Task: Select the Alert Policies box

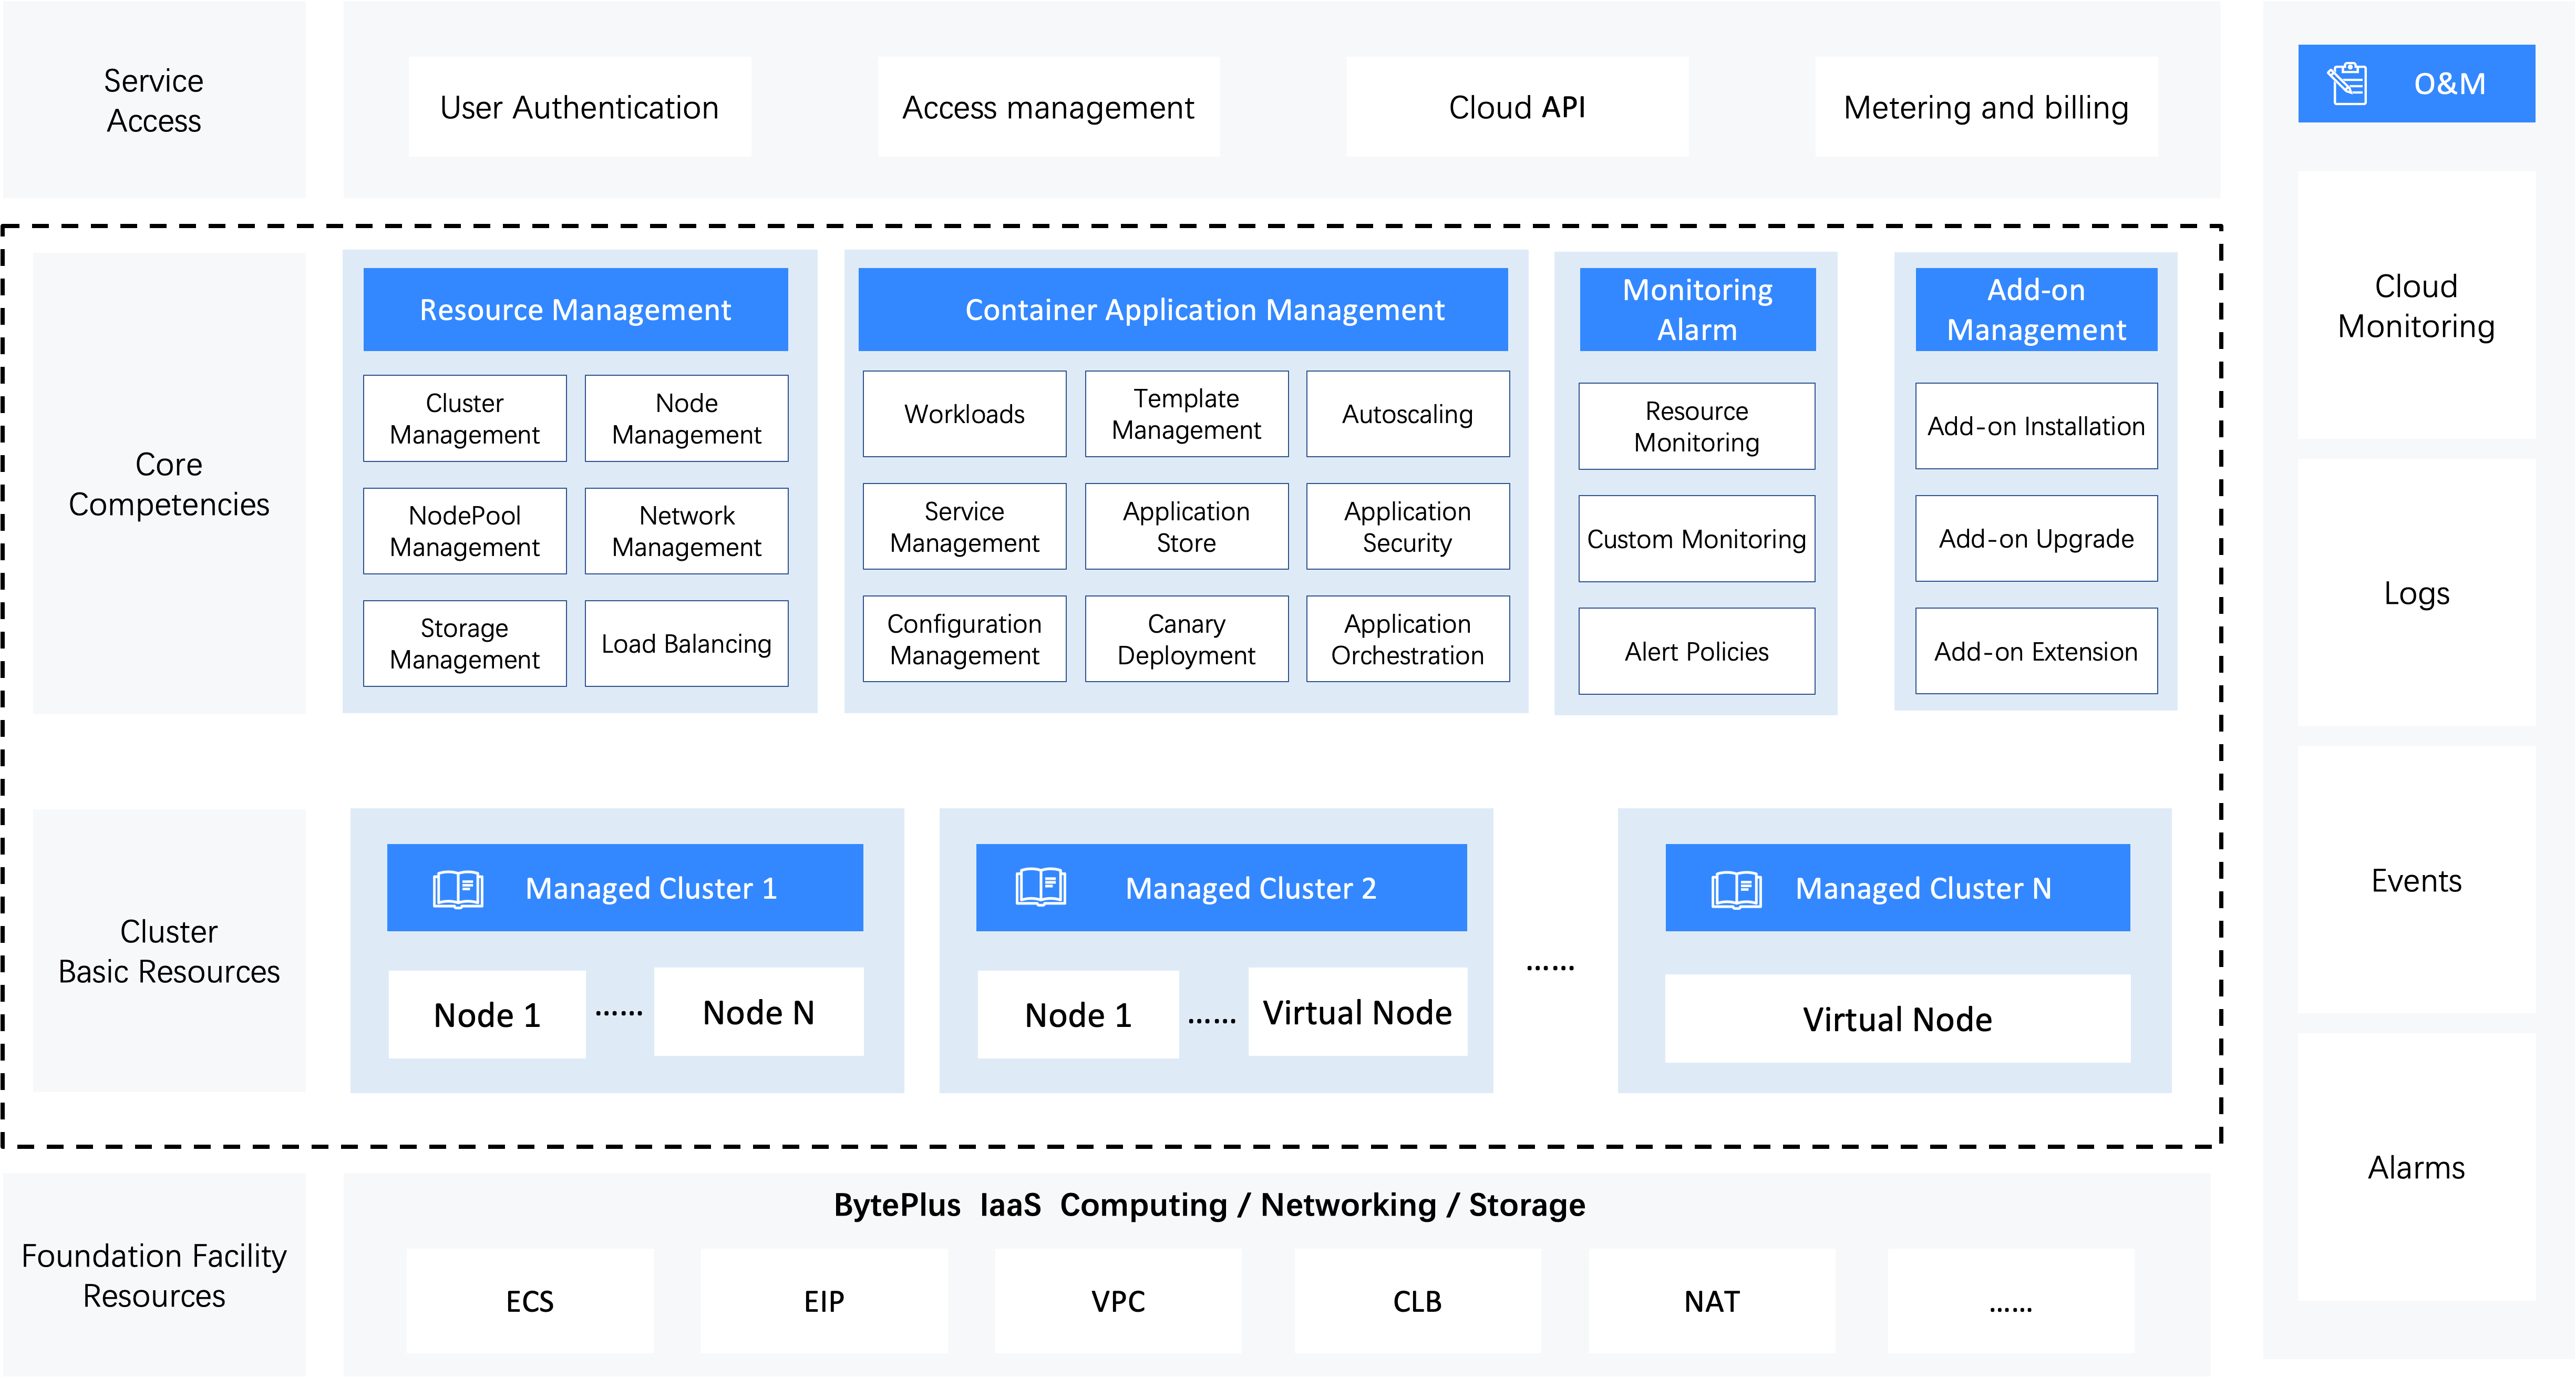Action: click(x=1697, y=651)
